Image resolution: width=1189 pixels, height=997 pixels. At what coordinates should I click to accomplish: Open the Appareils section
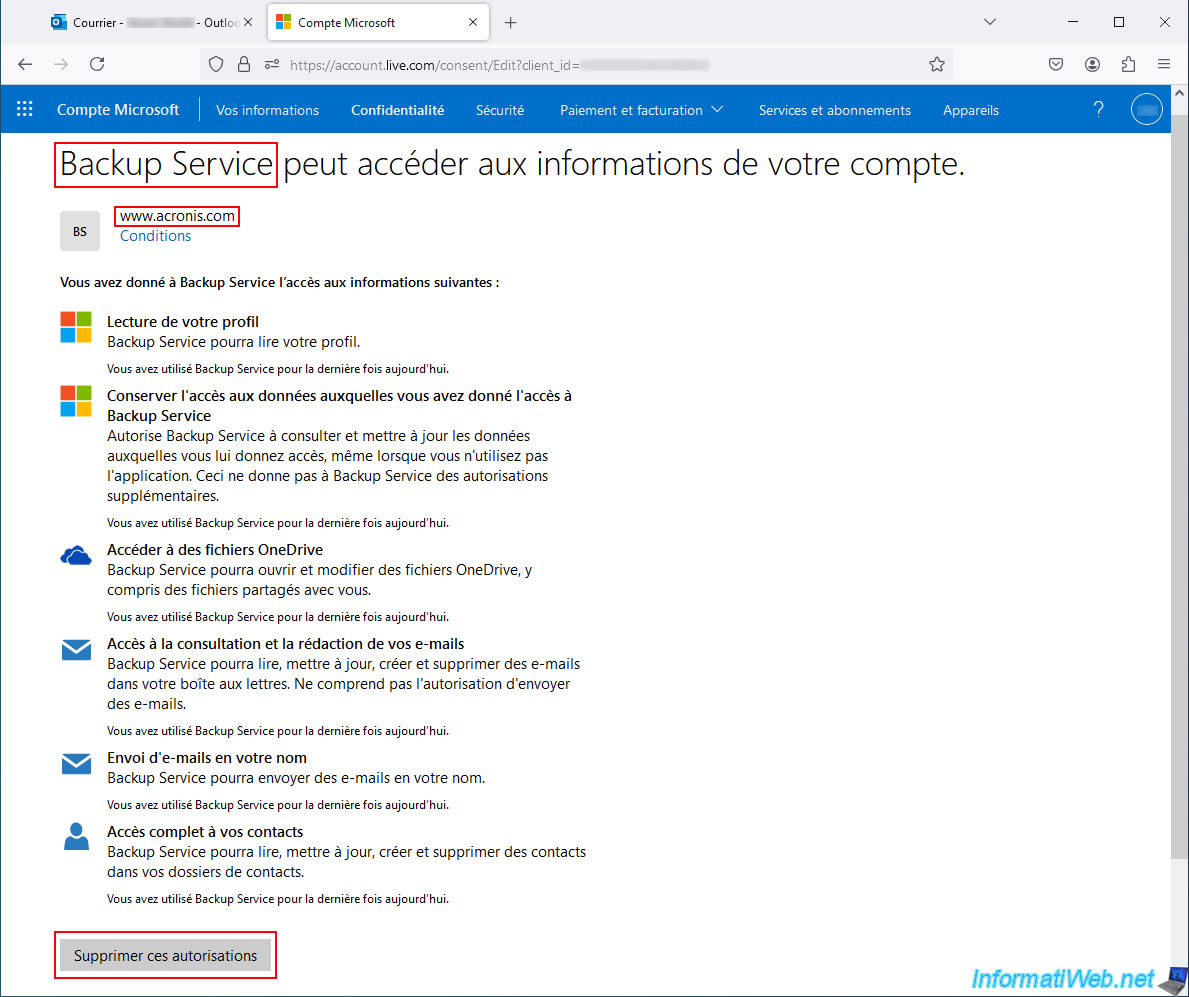[x=971, y=110]
